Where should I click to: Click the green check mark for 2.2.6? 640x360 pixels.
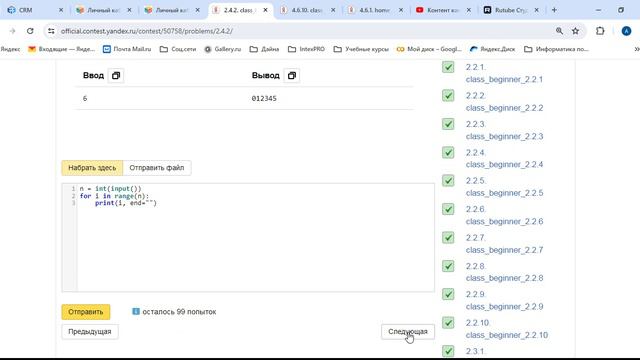click(x=448, y=209)
